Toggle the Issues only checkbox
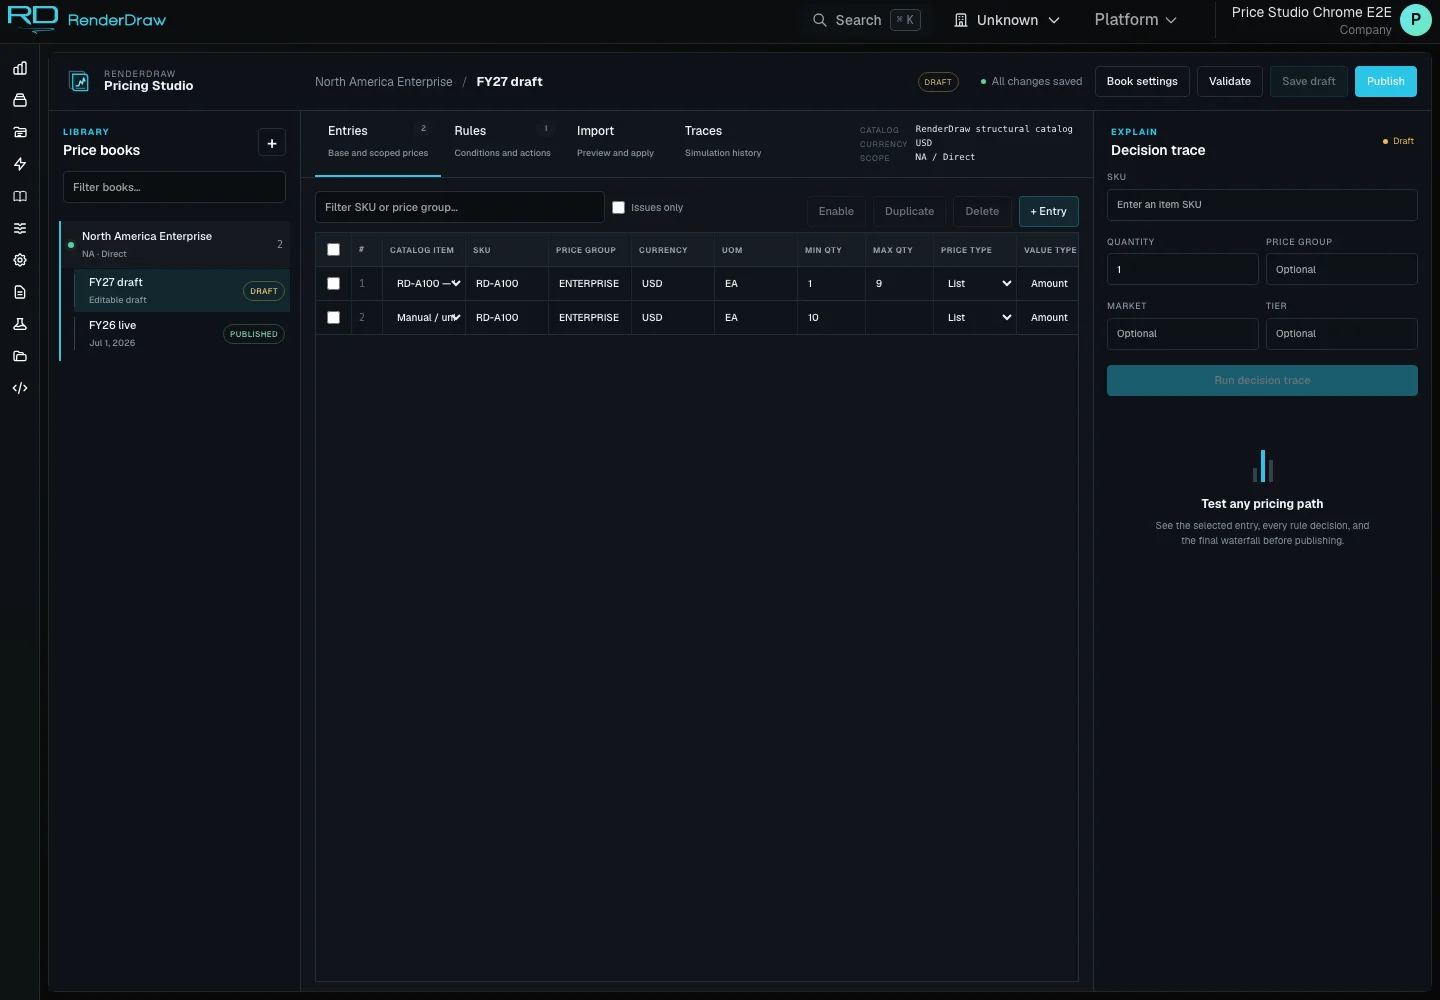This screenshot has height=1000, width=1440. pyautogui.click(x=618, y=208)
